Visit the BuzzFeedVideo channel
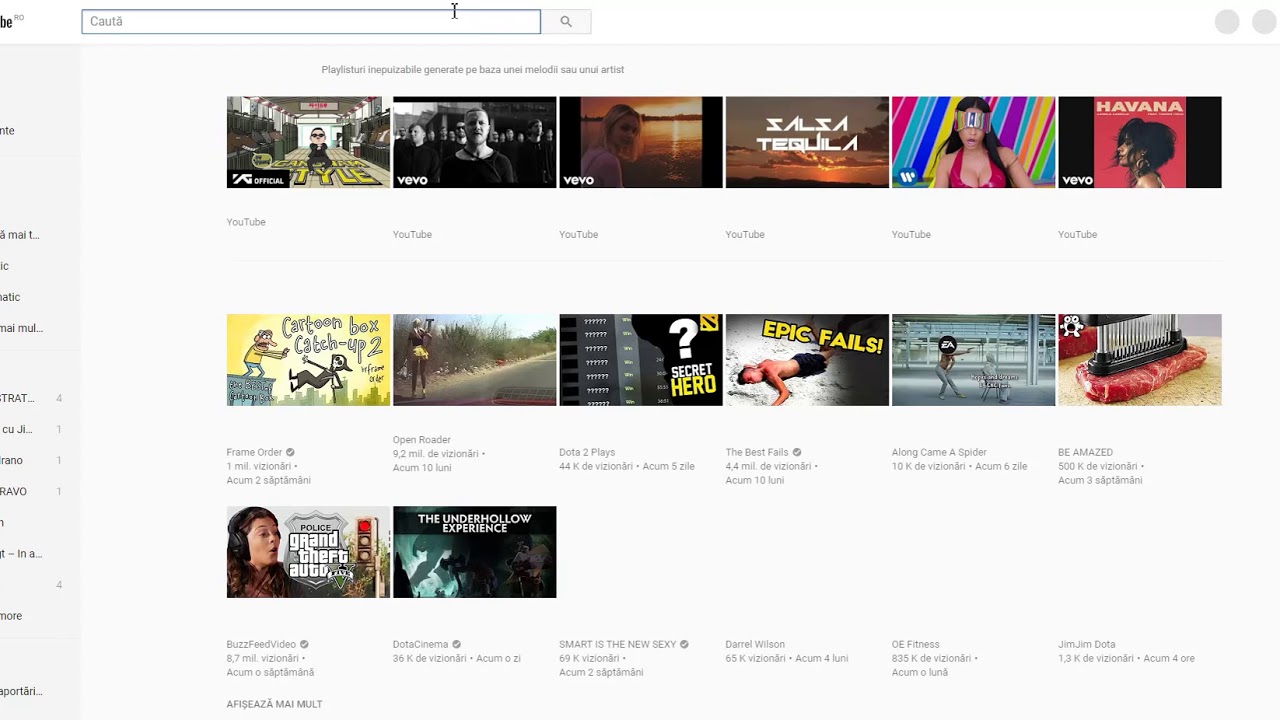 (x=261, y=644)
